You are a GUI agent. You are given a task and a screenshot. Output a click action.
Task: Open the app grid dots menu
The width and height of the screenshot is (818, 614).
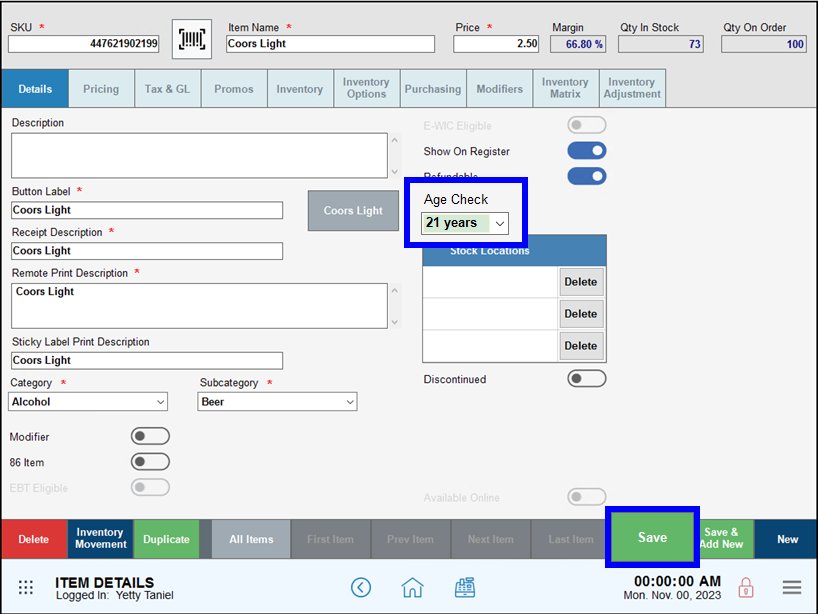[26, 587]
